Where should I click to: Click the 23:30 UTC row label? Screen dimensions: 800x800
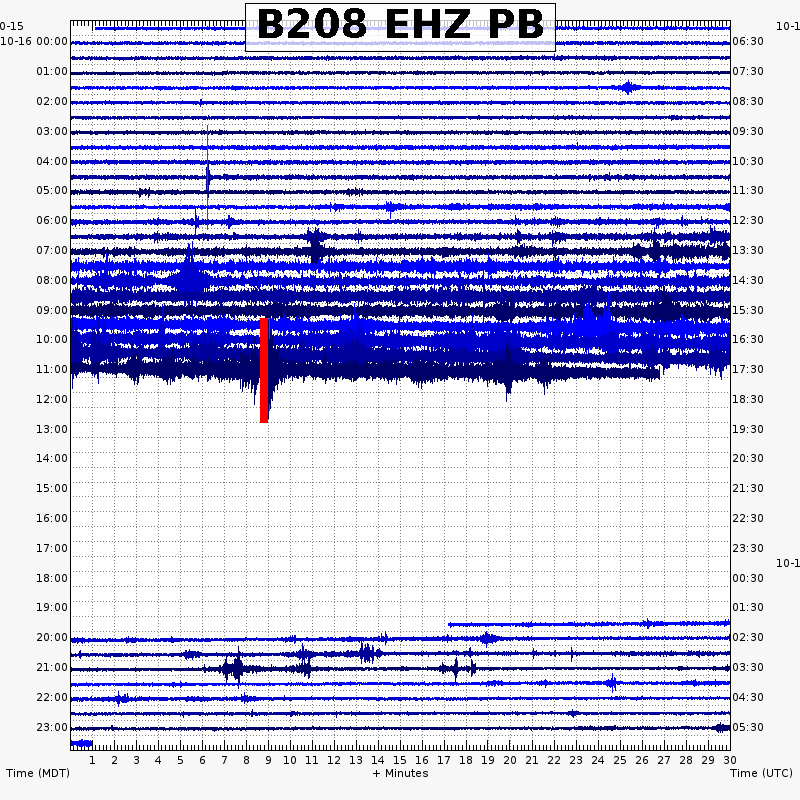click(748, 548)
